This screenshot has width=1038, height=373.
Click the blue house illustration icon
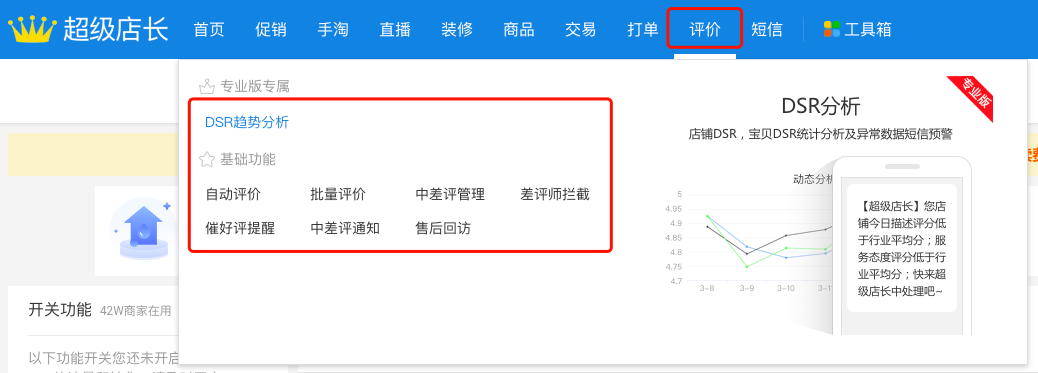144,230
